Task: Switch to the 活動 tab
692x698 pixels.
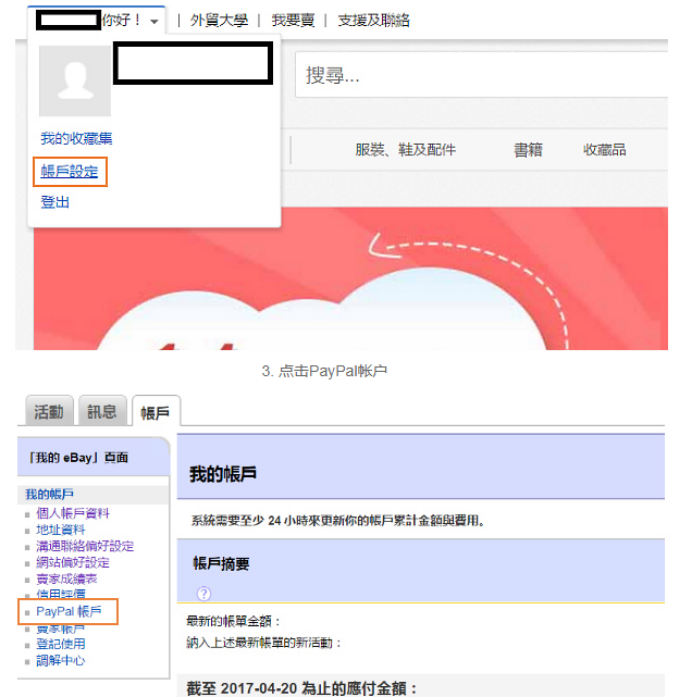Action: coord(49,411)
